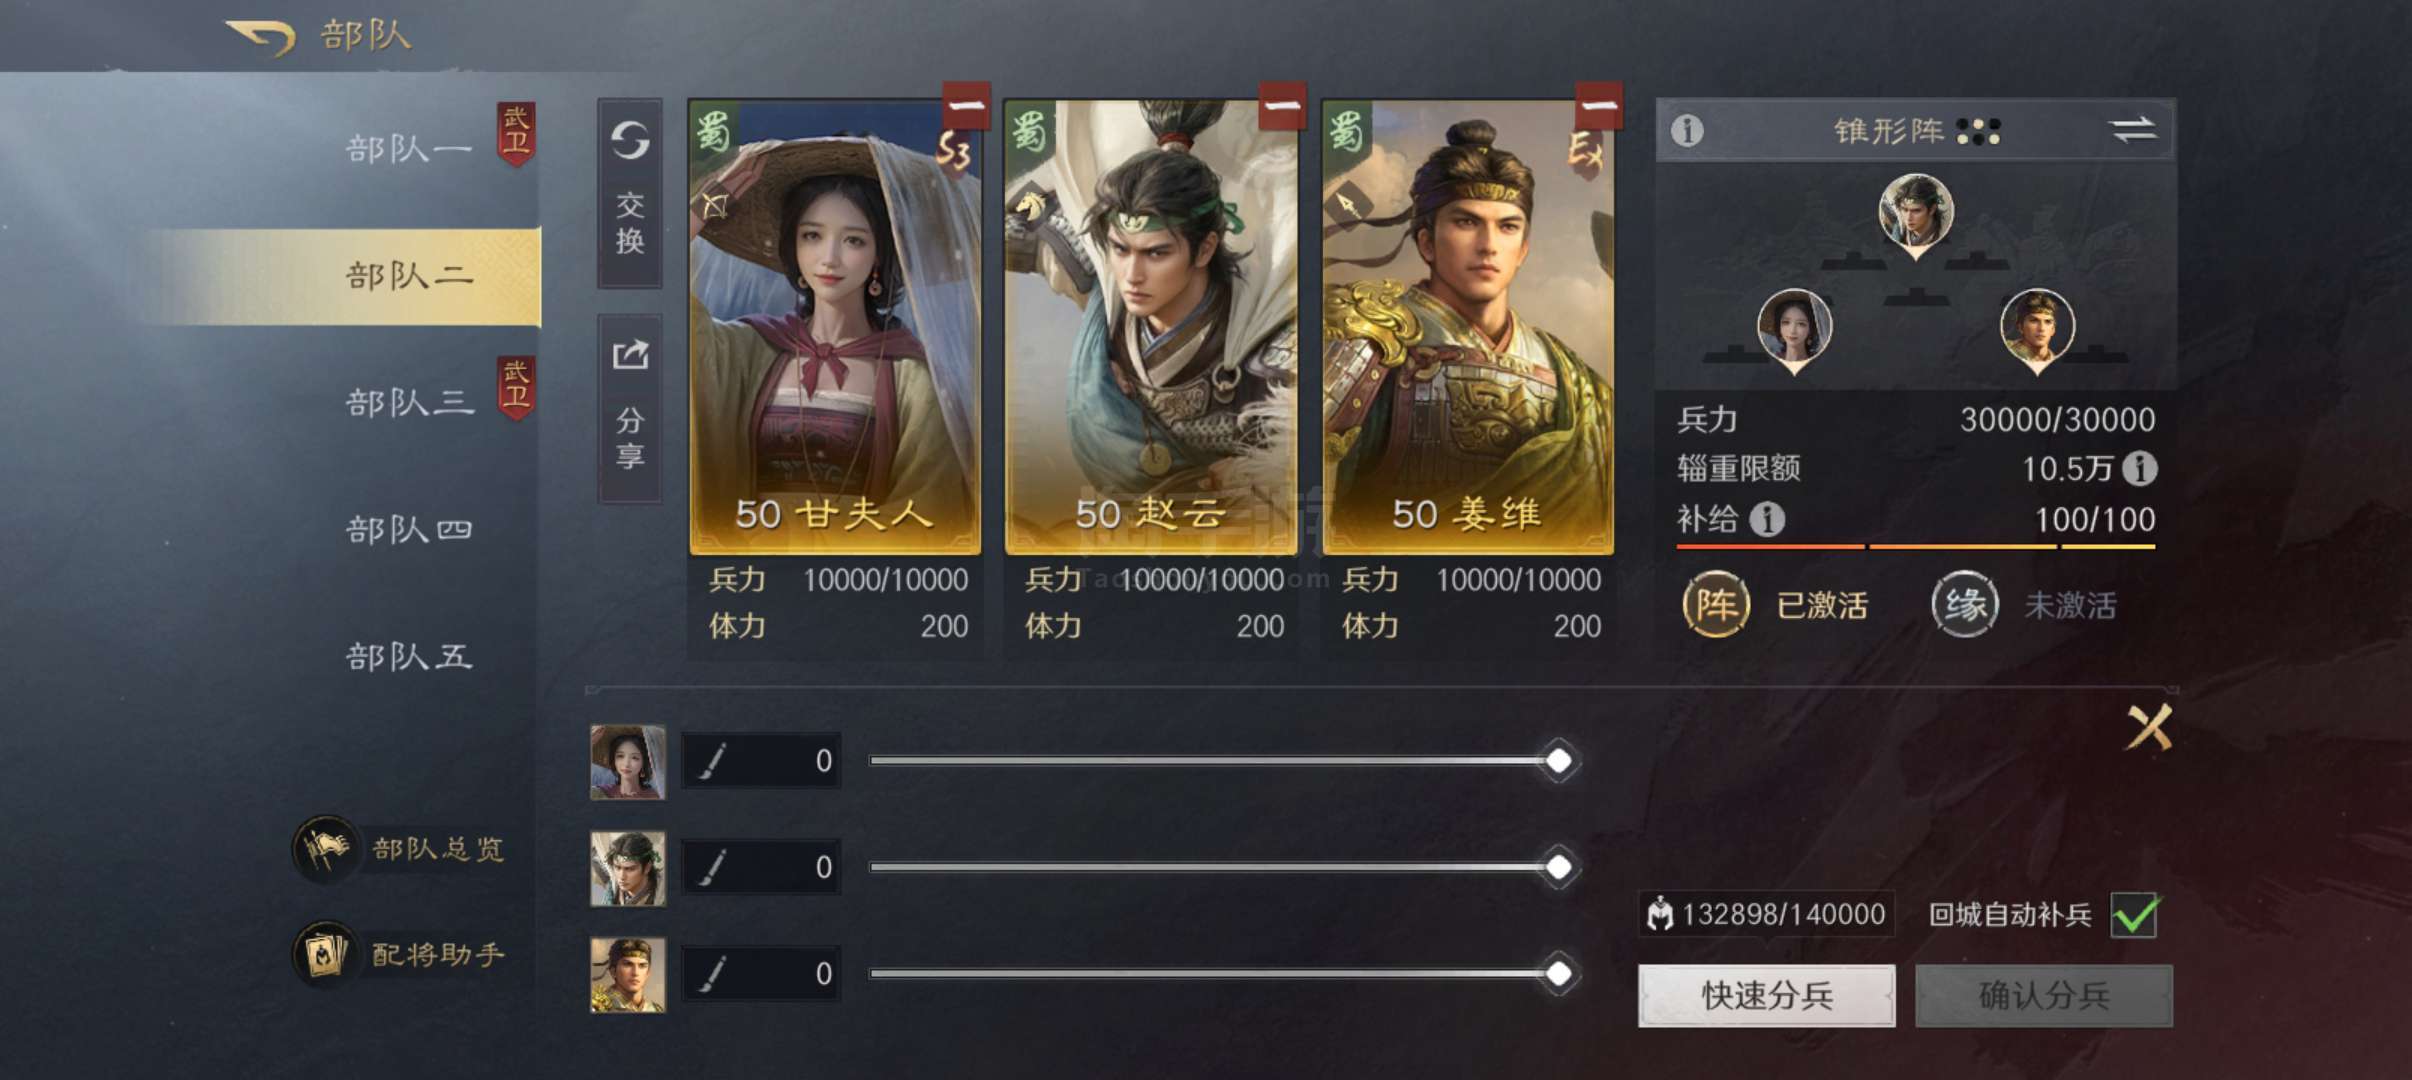This screenshot has width=2412, height=1080.
Task: Select 部队四 tab
Action: (408, 530)
